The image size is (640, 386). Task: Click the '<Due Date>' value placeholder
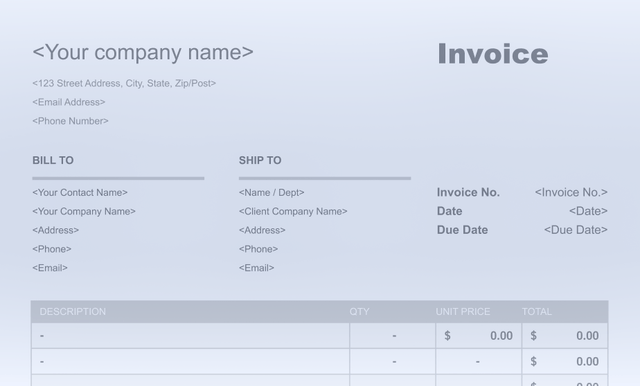tap(576, 230)
